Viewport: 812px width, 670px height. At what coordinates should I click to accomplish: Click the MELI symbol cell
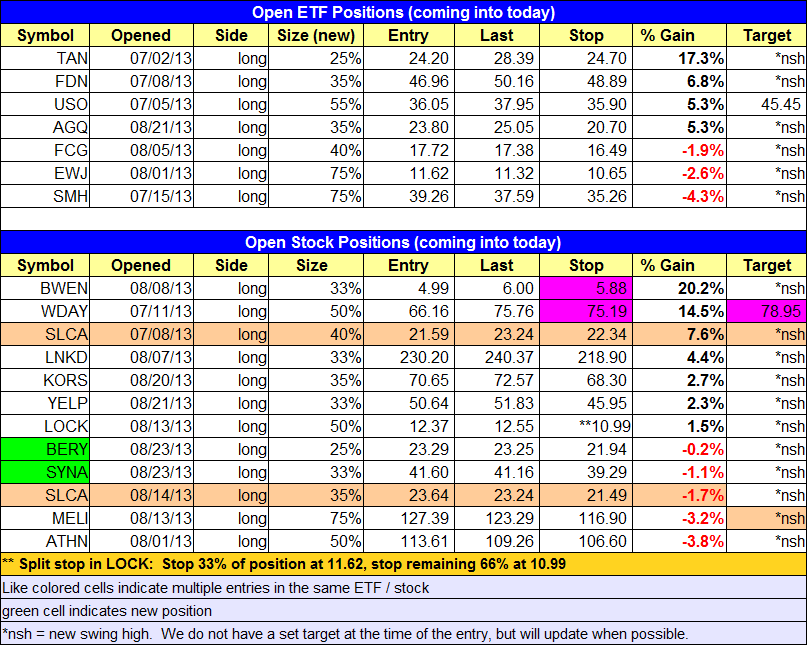pyautogui.click(x=45, y=518)
